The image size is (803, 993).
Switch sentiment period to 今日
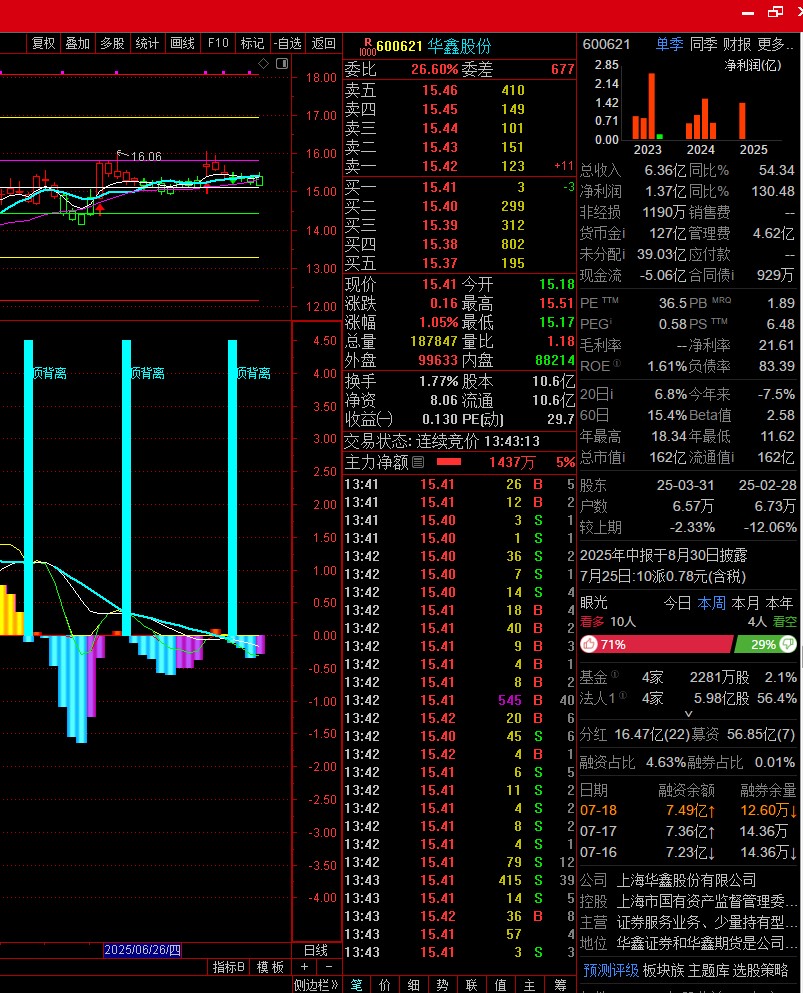coord(677,603)
